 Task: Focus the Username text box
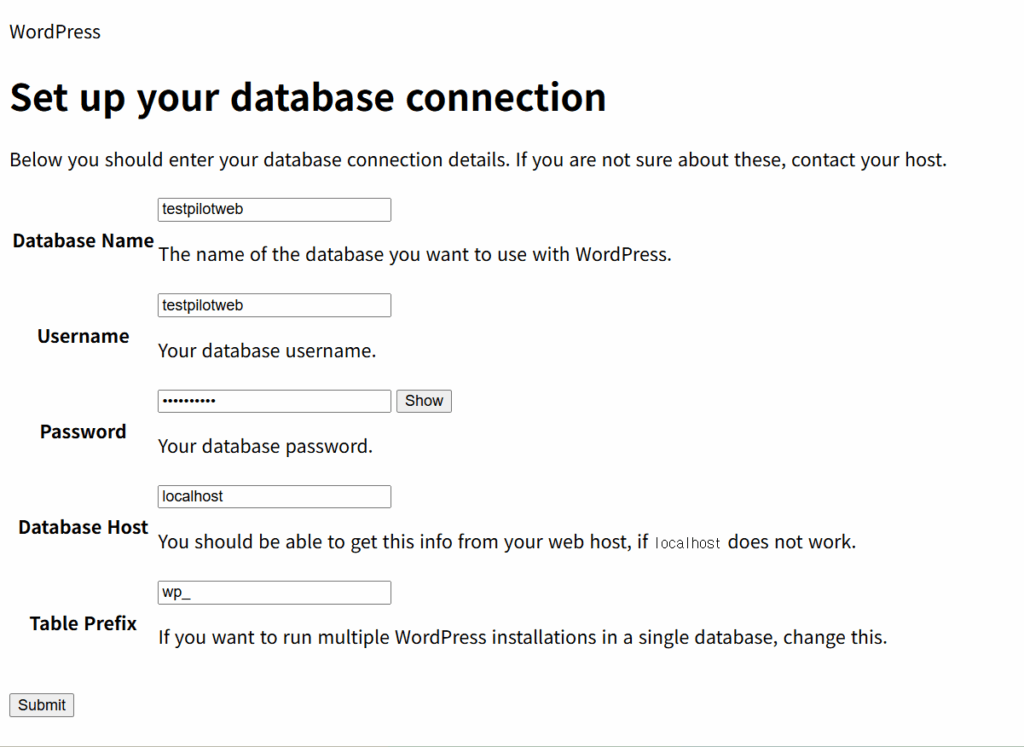pyautogui.click(x=274, y=306)
